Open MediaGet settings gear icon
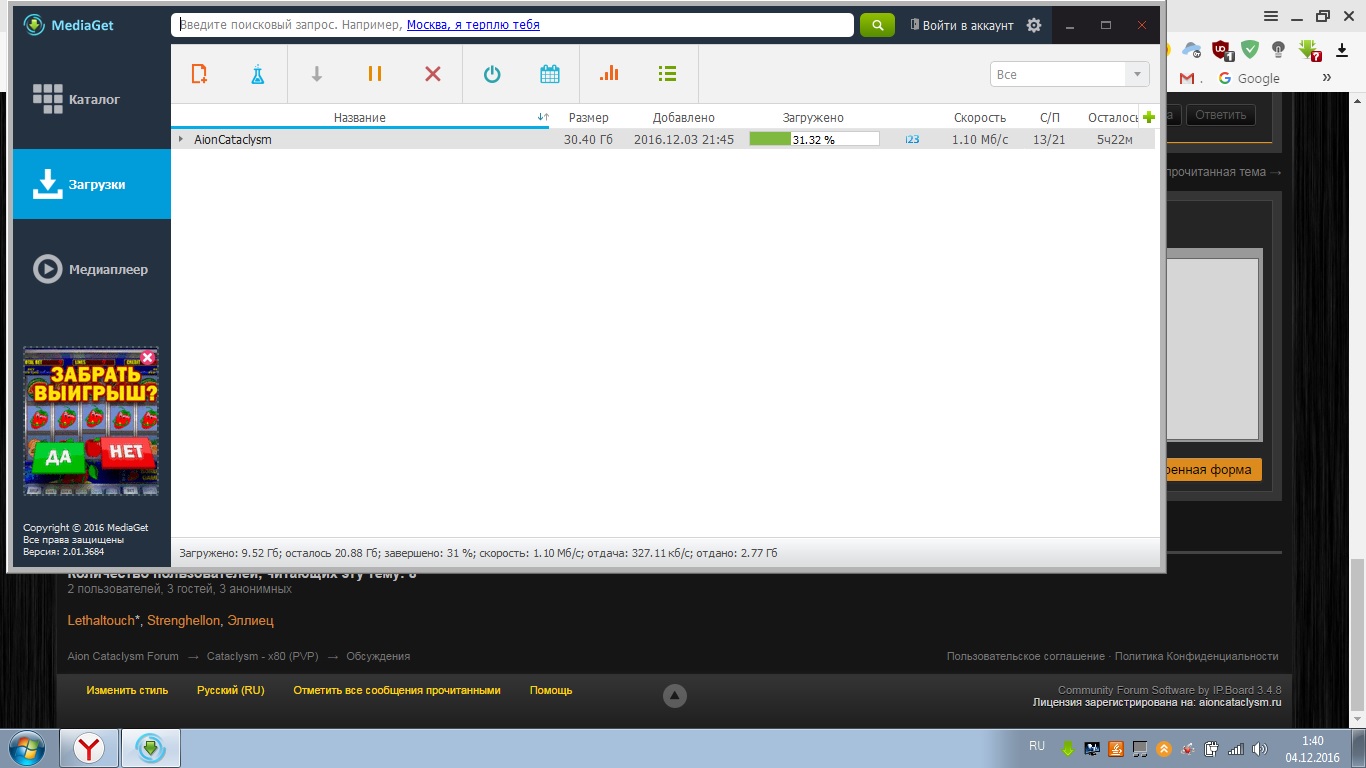 coord(1034,25)
